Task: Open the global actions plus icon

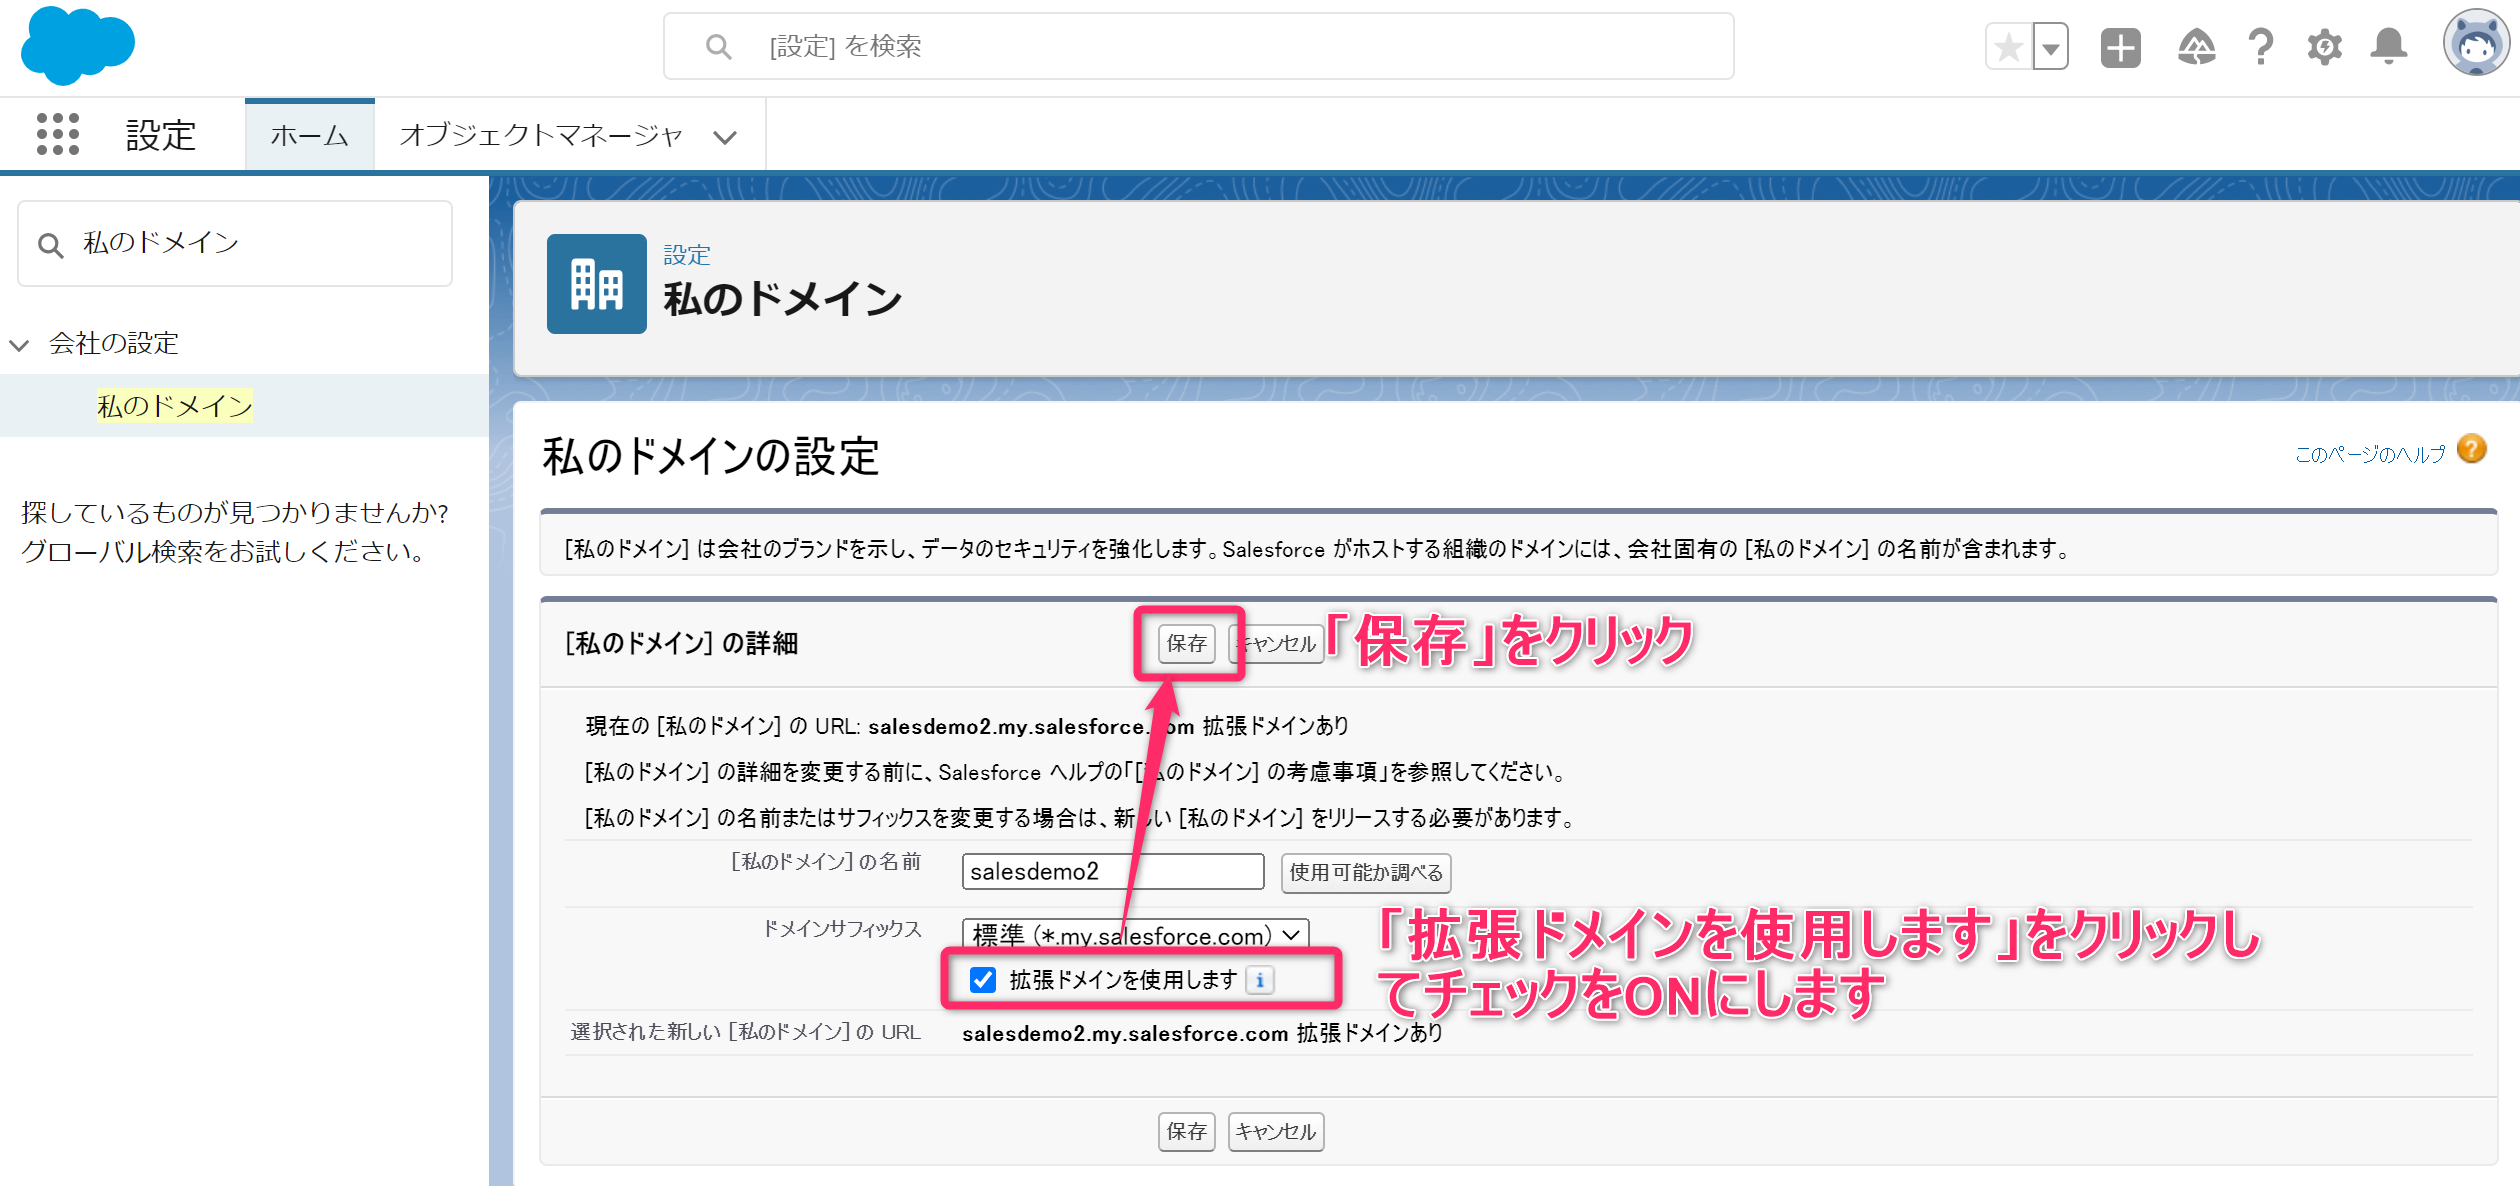Action: coord(2120,47)
